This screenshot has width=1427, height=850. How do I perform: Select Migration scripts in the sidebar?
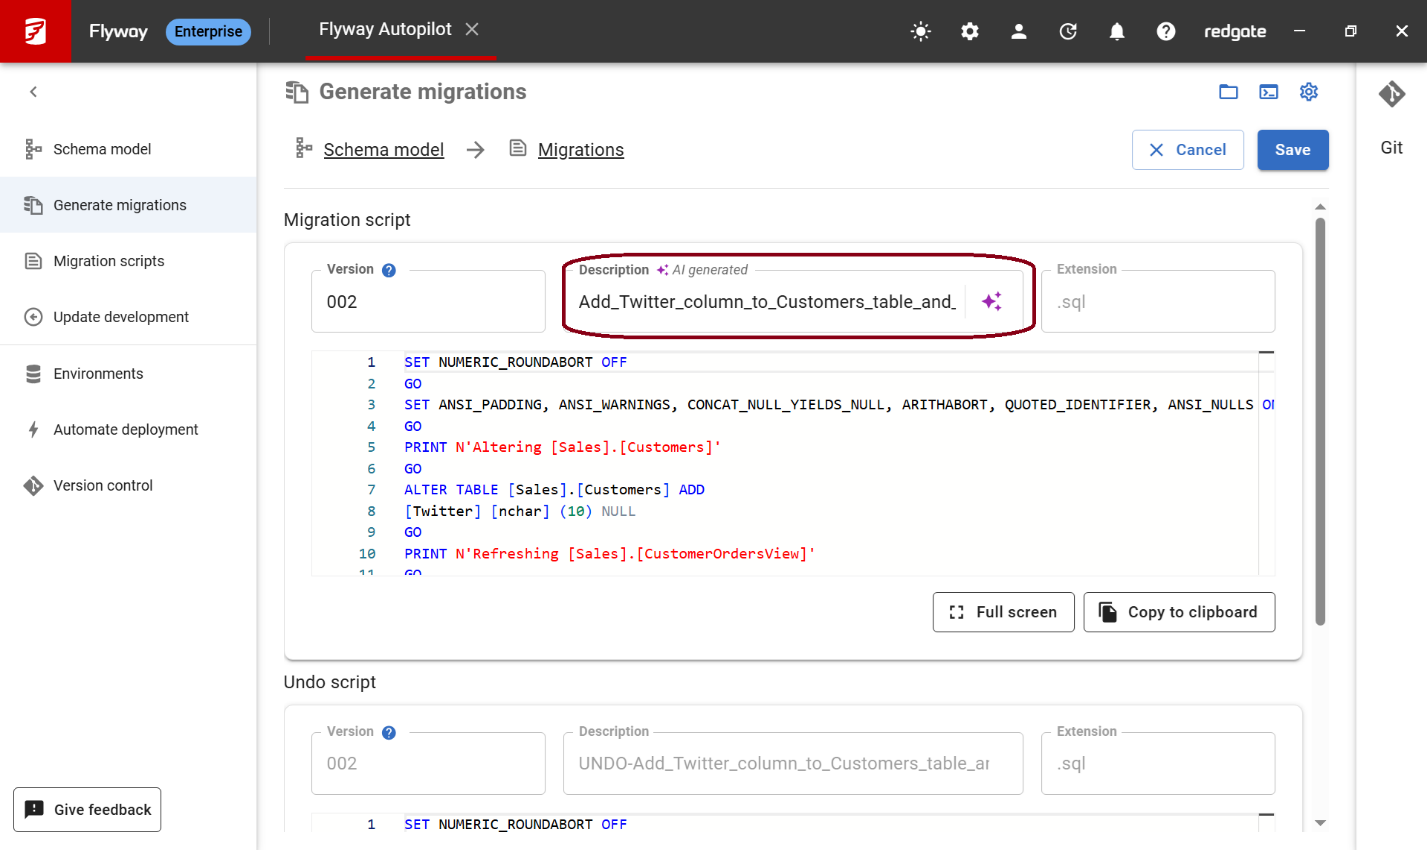click(108, 261)
